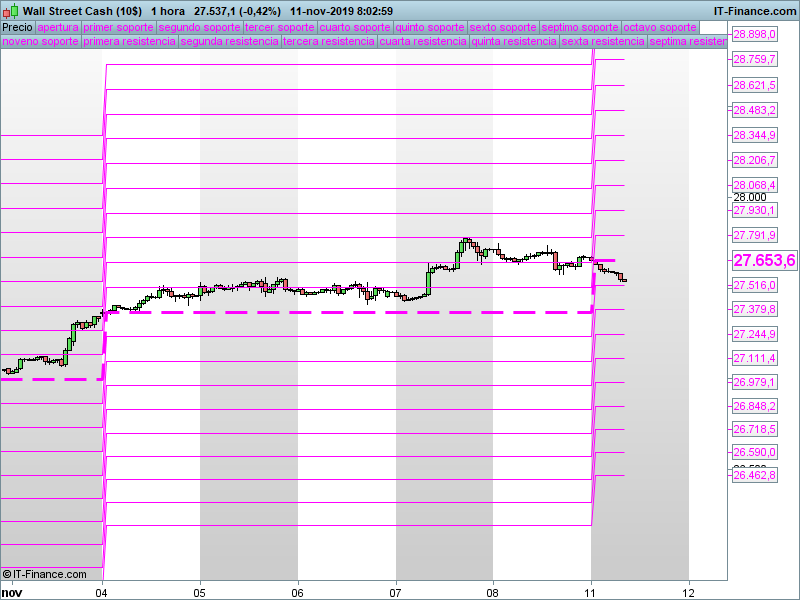This screenshot has height=600, width=800.
Task: Click the tercer soporte indicator tag
Action: pos(279,27)
